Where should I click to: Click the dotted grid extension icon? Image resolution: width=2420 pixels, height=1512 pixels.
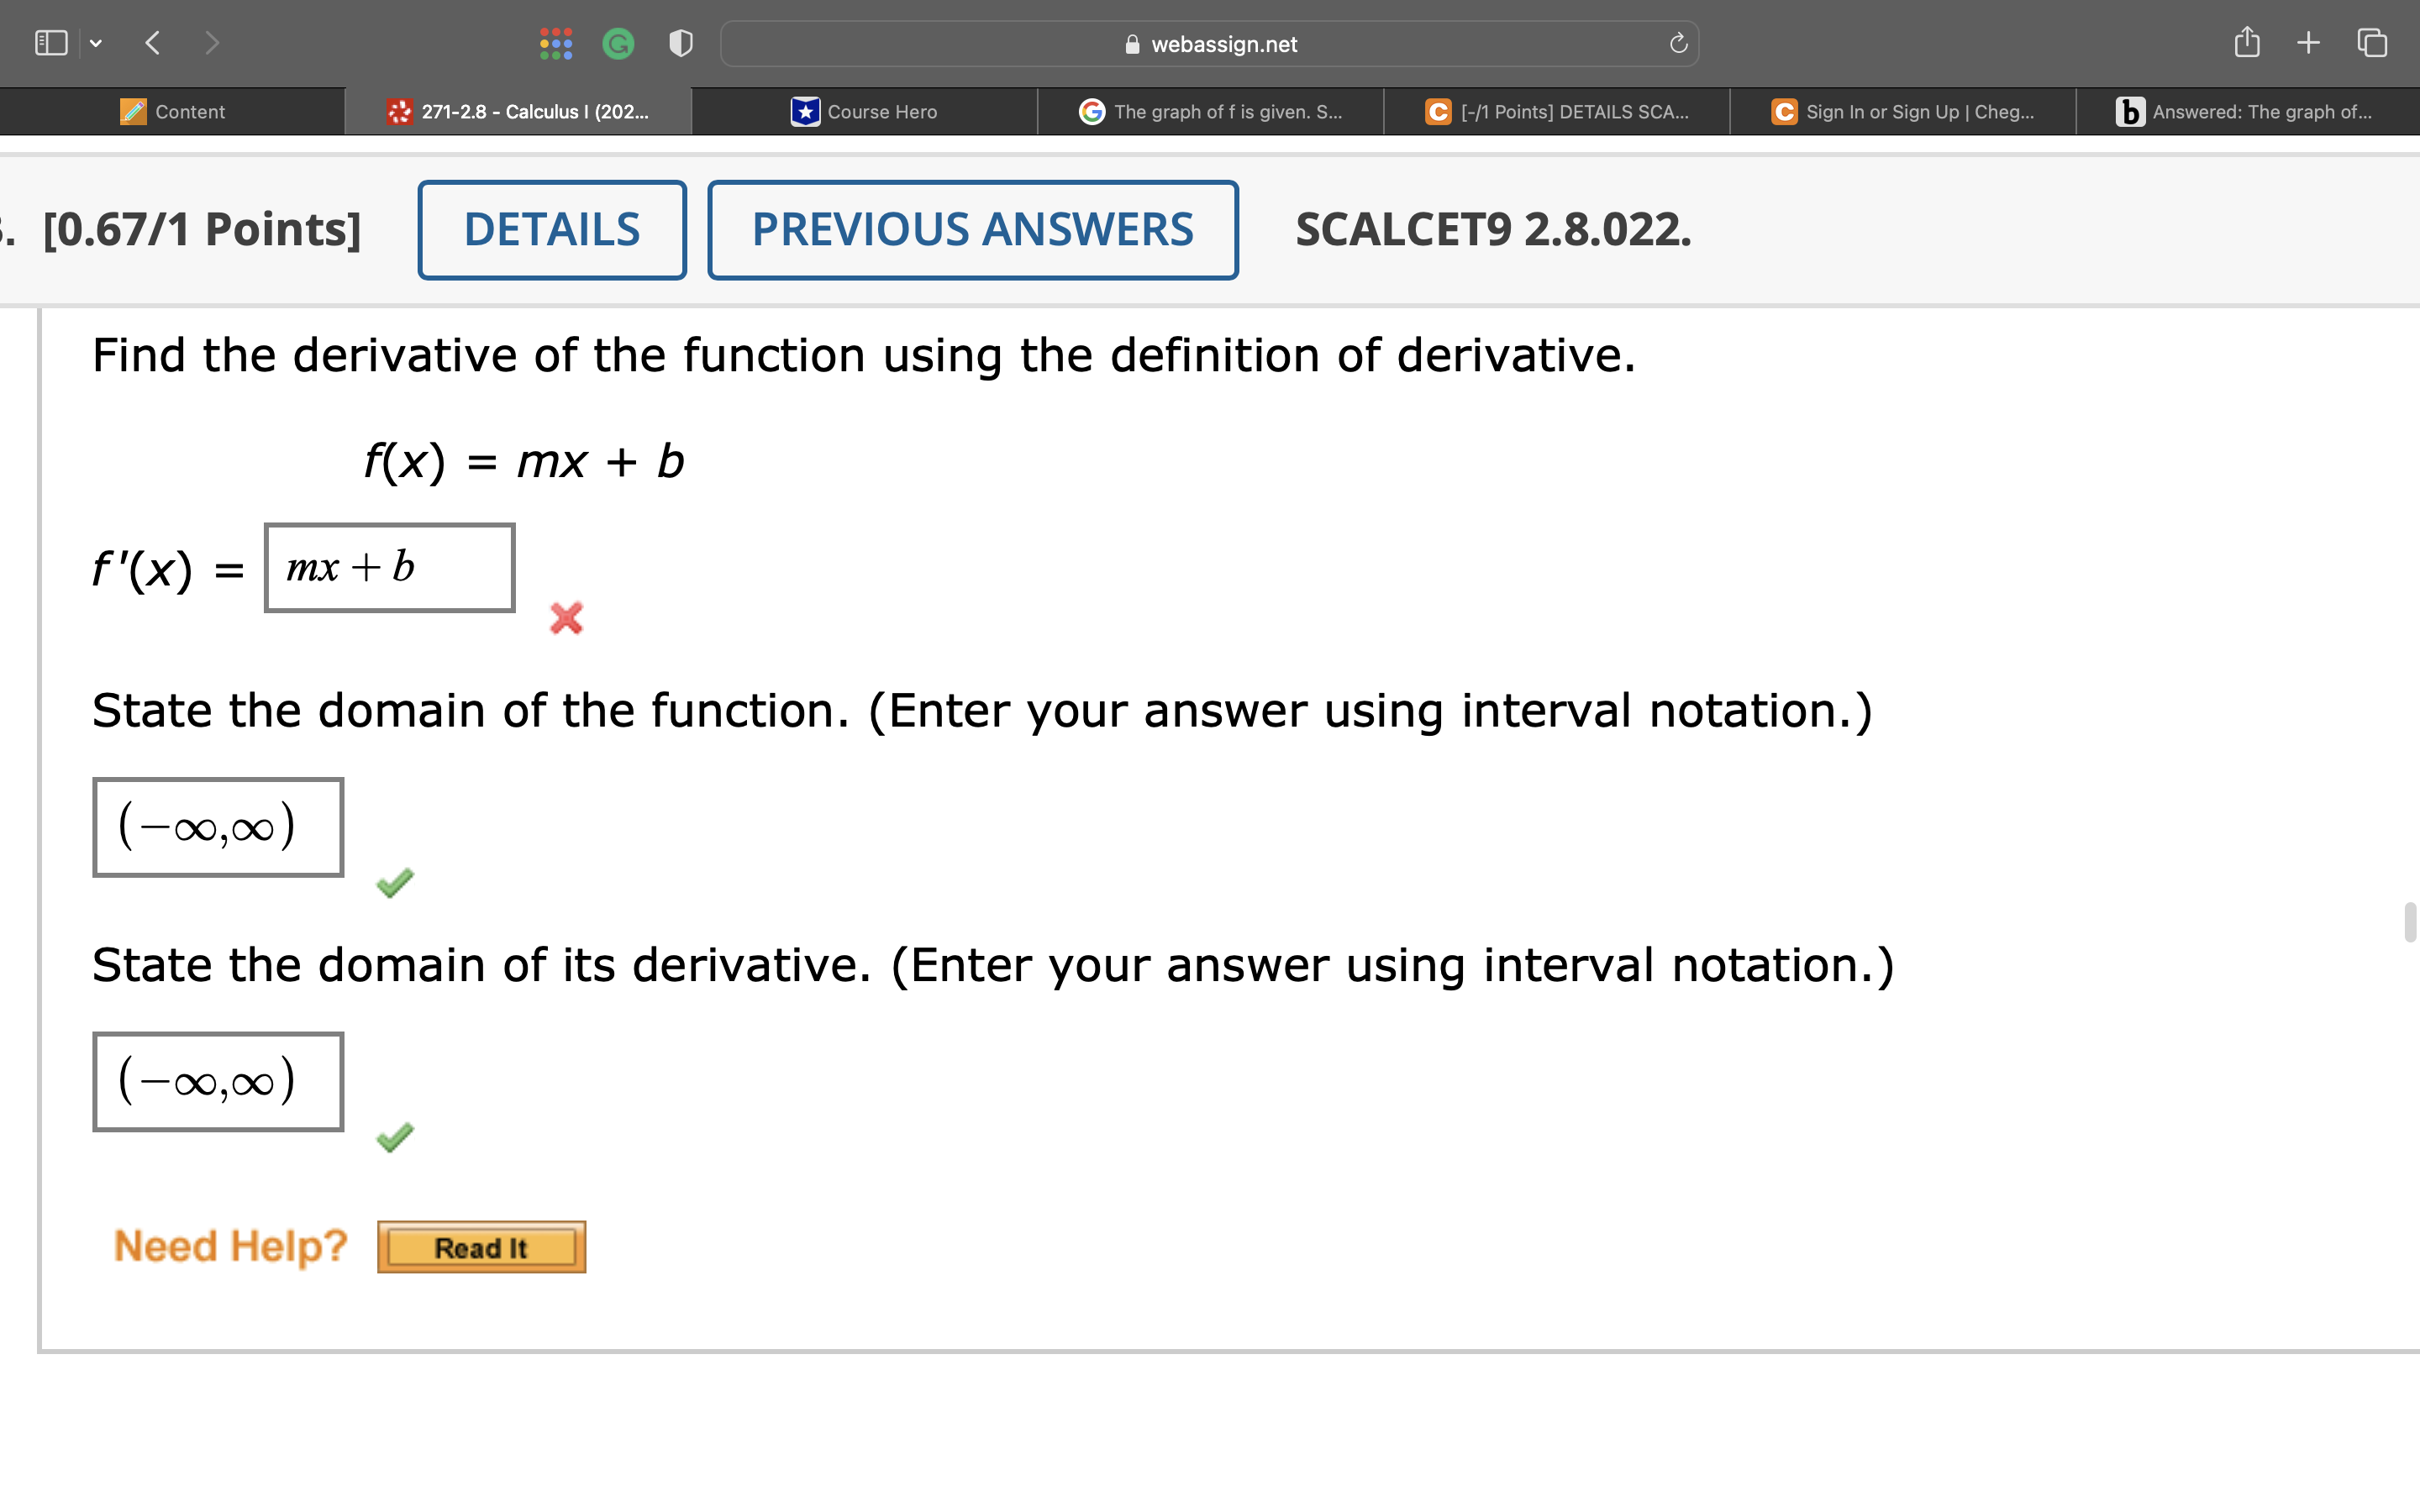pyautogui.click(x=556, y=42)
